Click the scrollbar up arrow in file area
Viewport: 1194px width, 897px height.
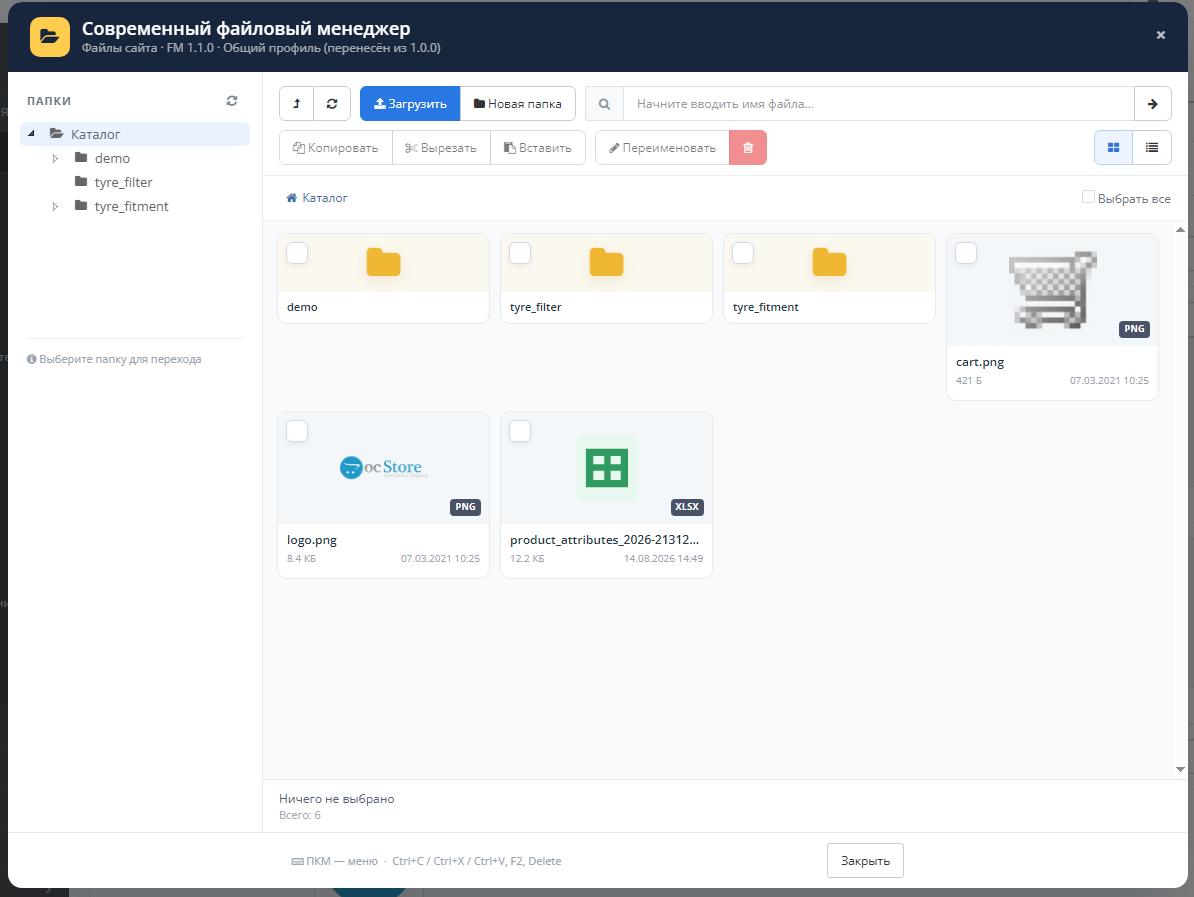pos(1180,229)
